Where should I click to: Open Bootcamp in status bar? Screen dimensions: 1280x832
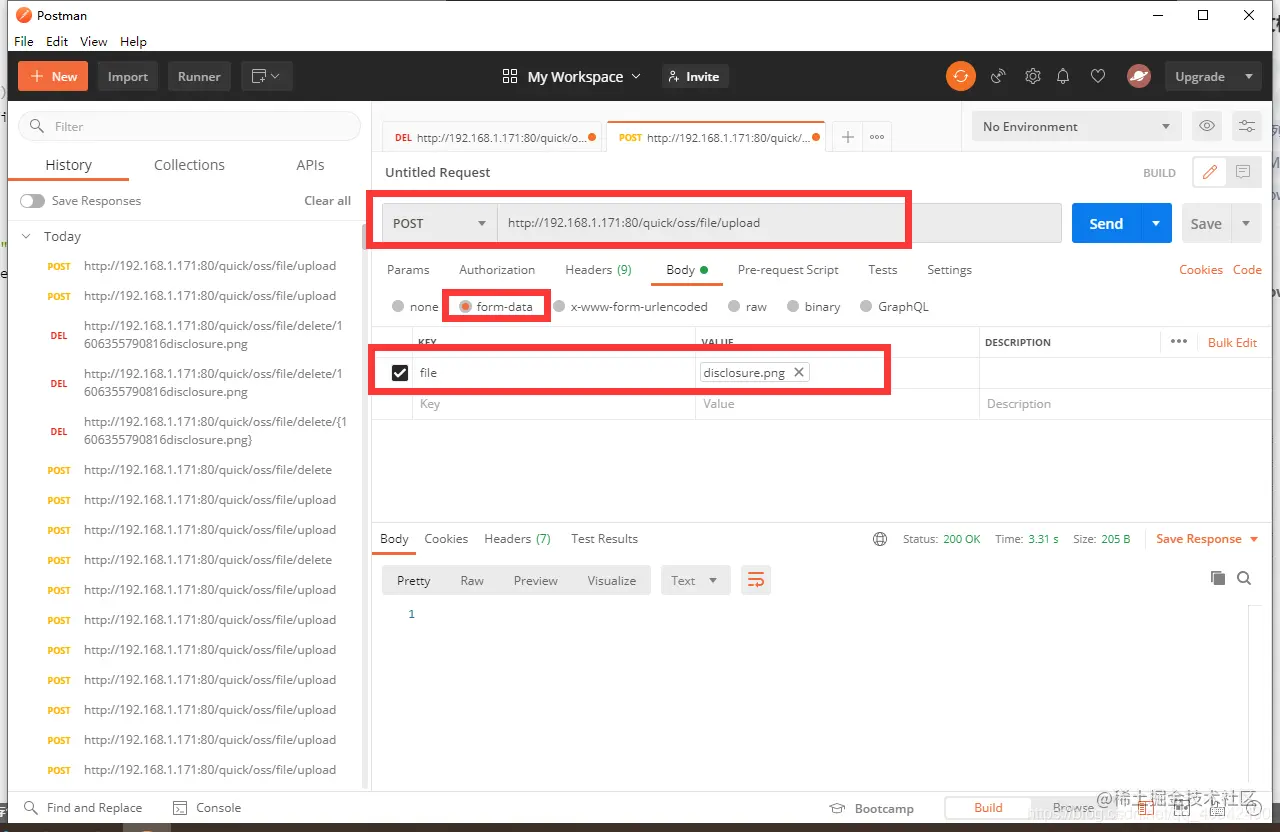tap(872, 808)
